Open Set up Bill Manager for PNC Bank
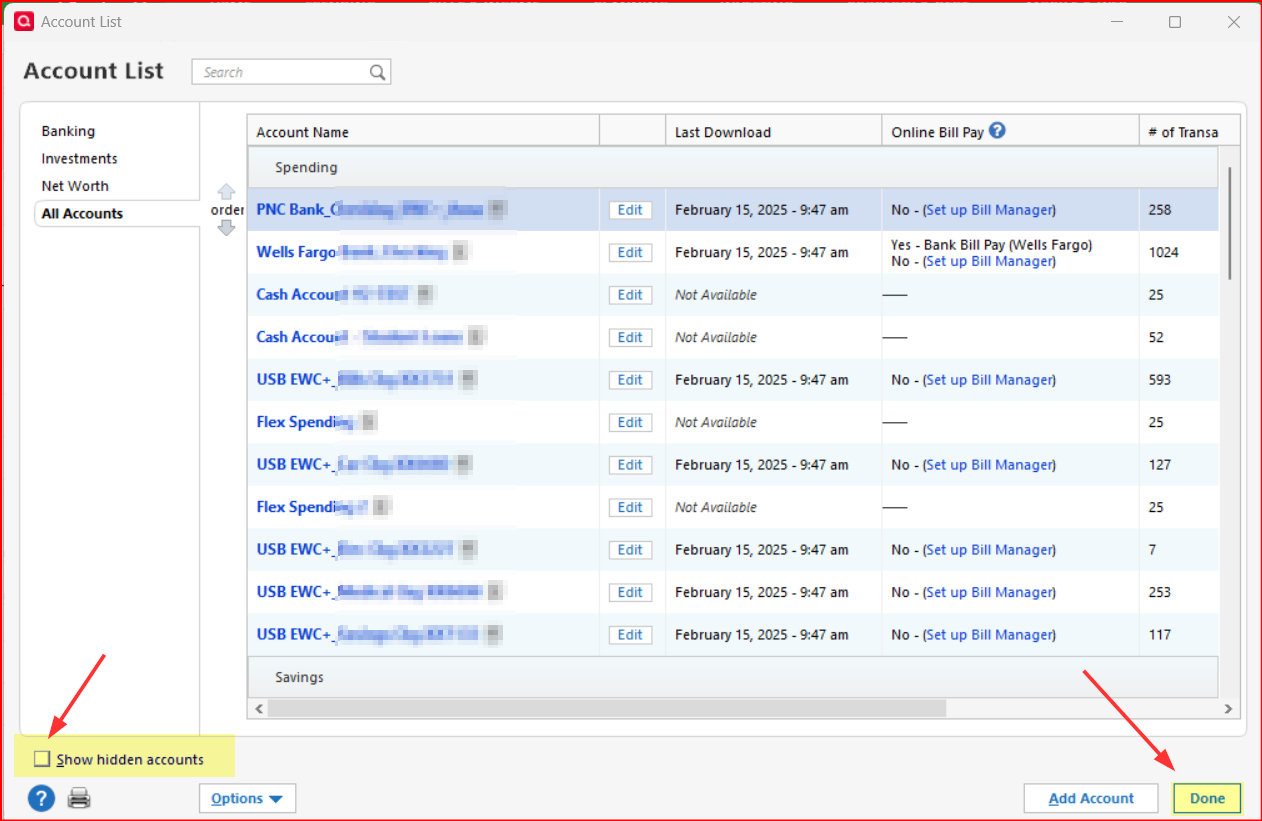 click(x=989, y=210)
